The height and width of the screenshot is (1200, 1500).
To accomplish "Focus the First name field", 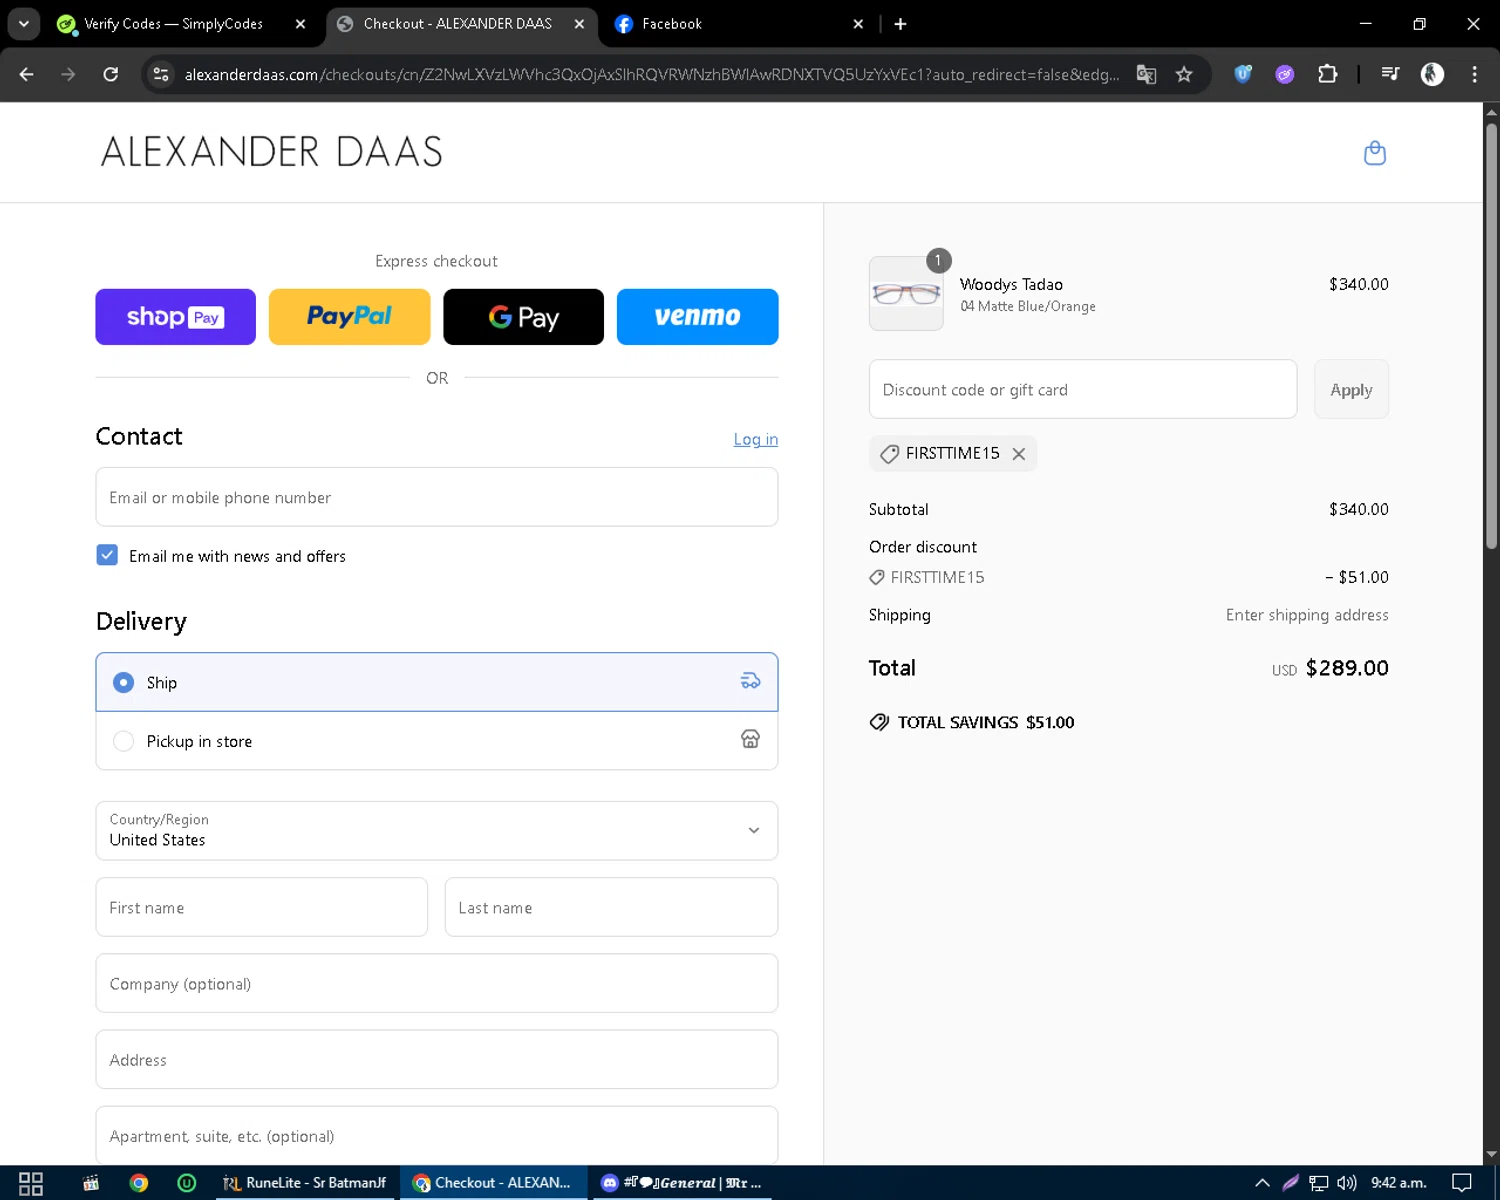I will point(261,907).
